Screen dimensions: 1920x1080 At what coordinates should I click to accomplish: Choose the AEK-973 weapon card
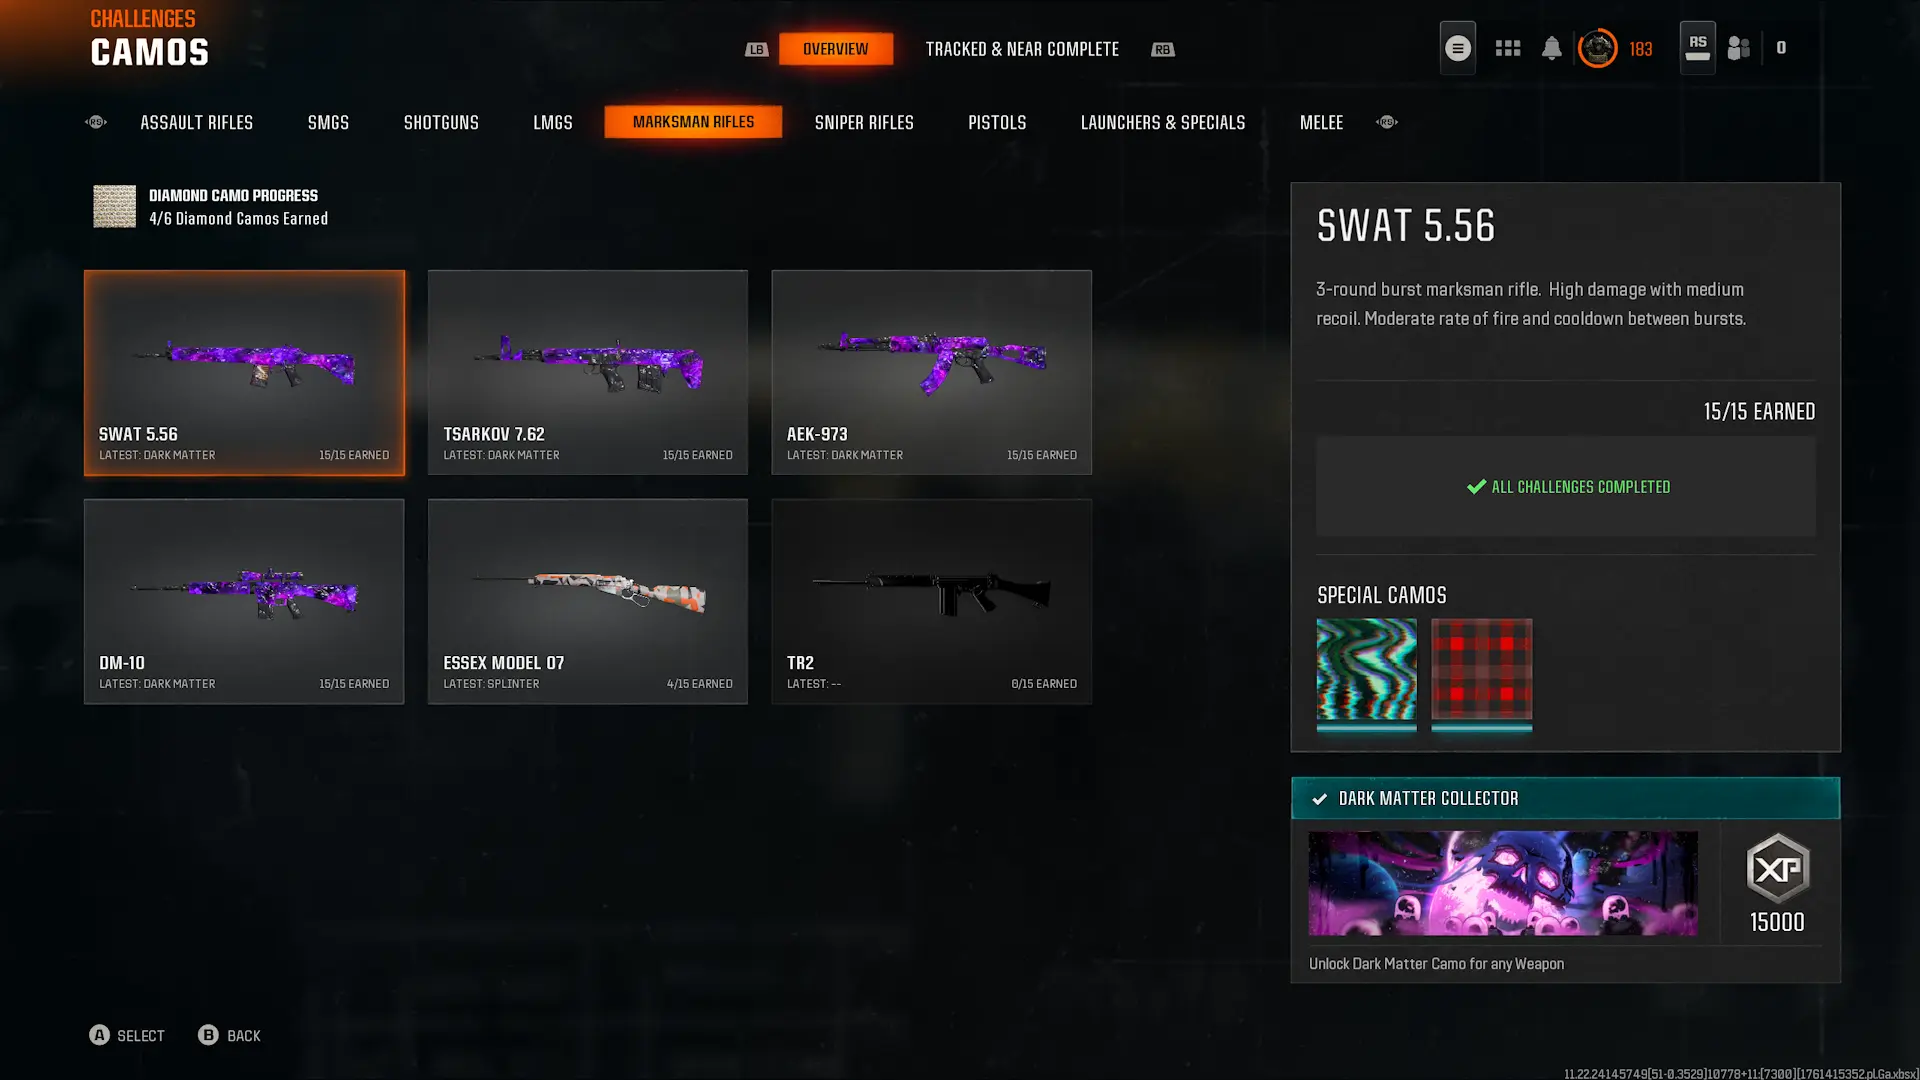click(931, 372)
